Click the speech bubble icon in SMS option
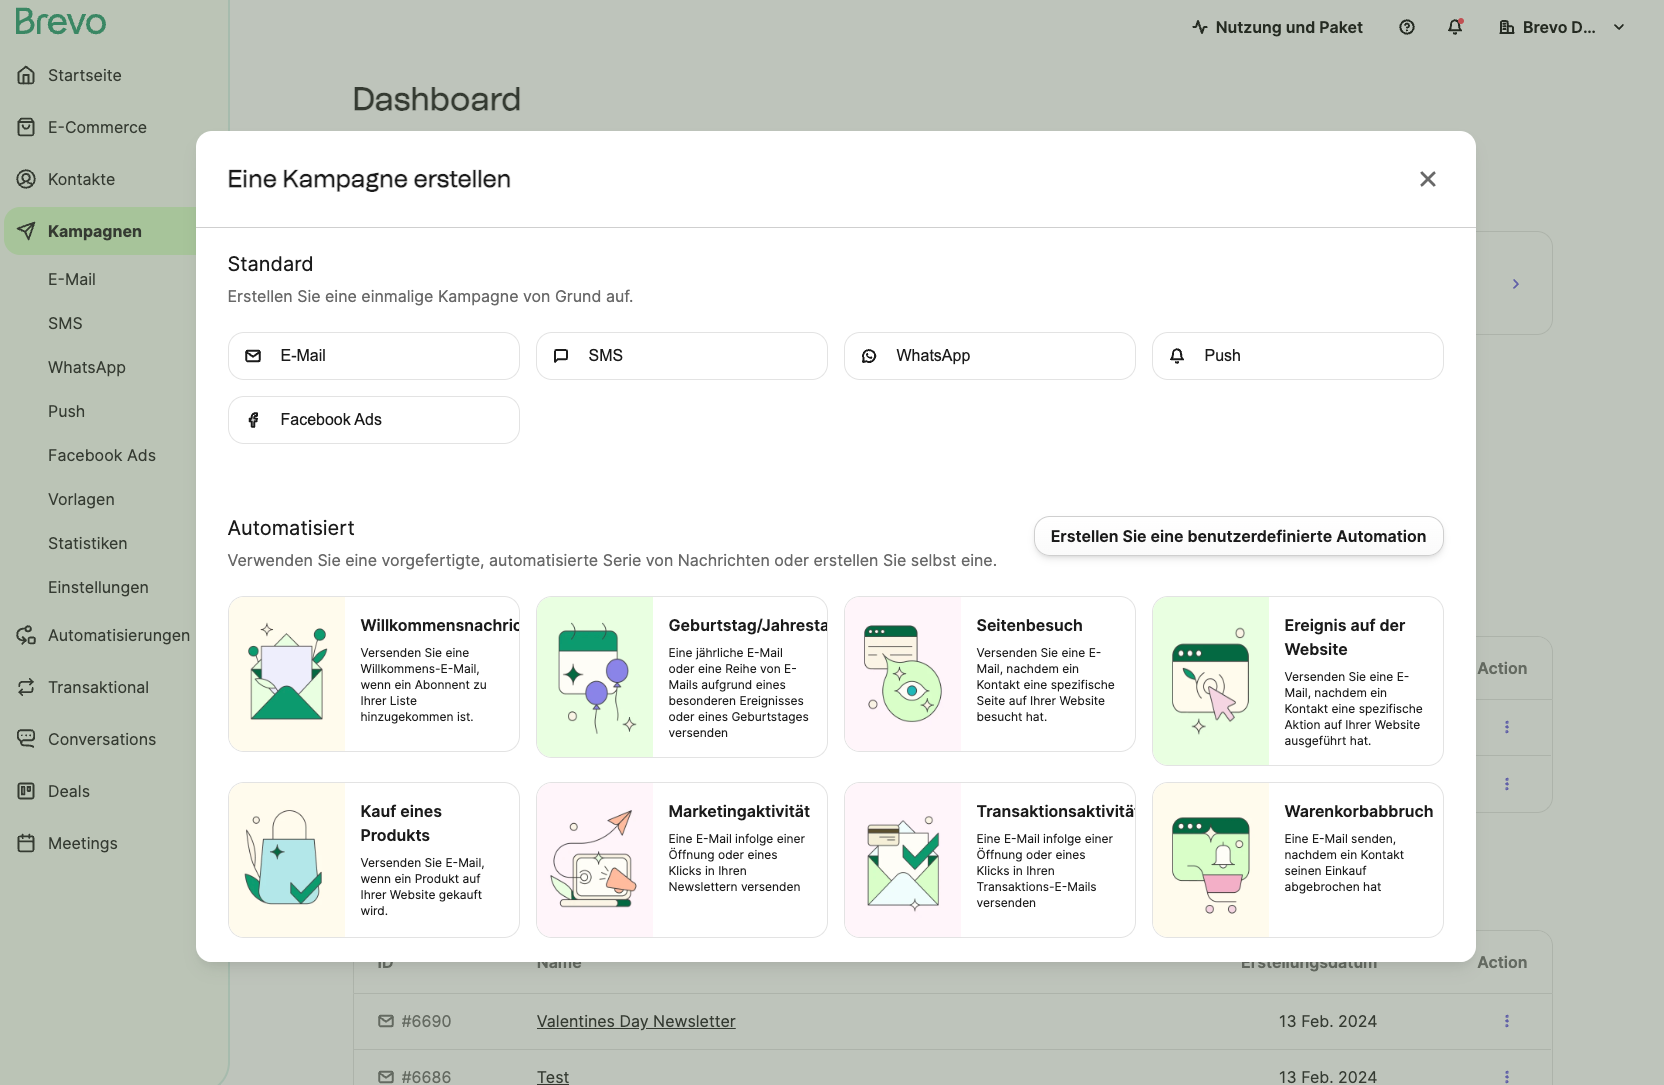Viewport: 1664px width, 1085px height. (561, 356)
